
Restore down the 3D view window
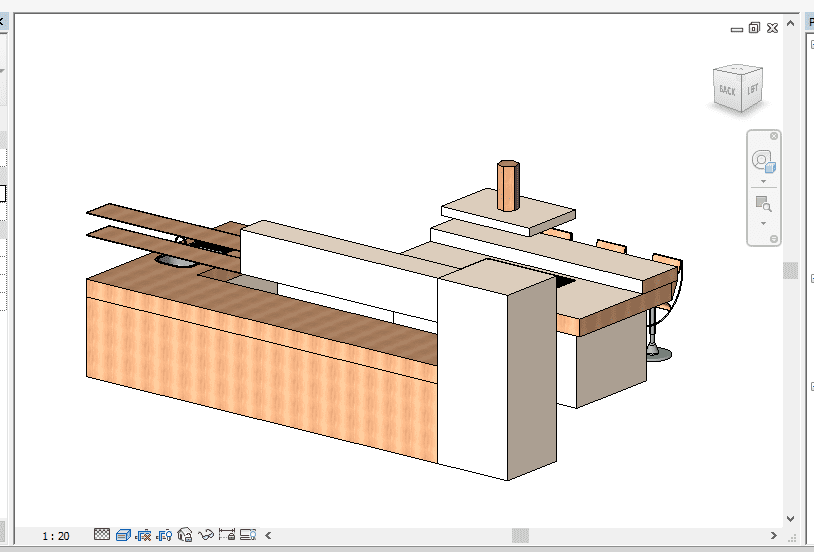coord(754,28)
